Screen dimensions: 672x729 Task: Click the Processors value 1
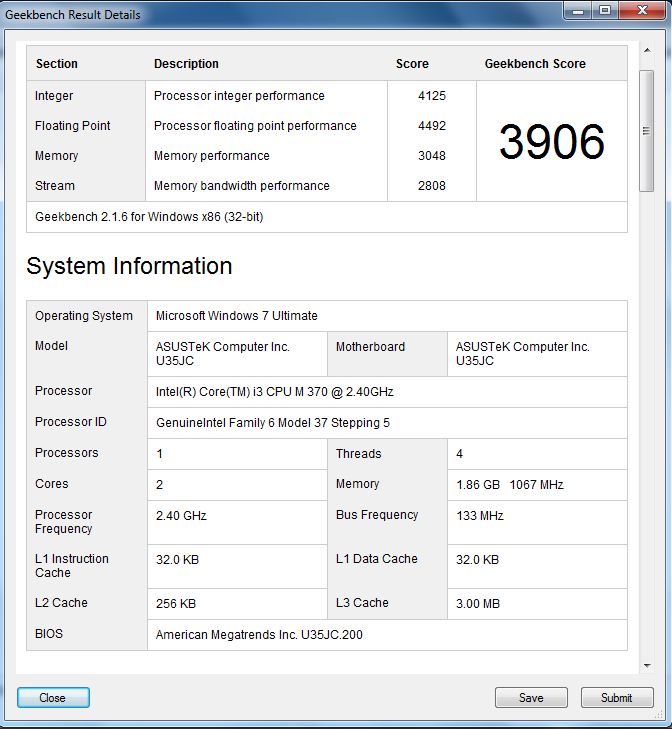point(160,454)
